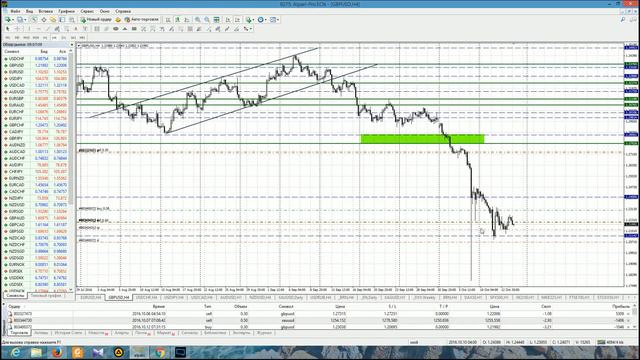Expand arrows objects dropdown in drawing toolbar
The image size is (640, 360).
point(251,29)
